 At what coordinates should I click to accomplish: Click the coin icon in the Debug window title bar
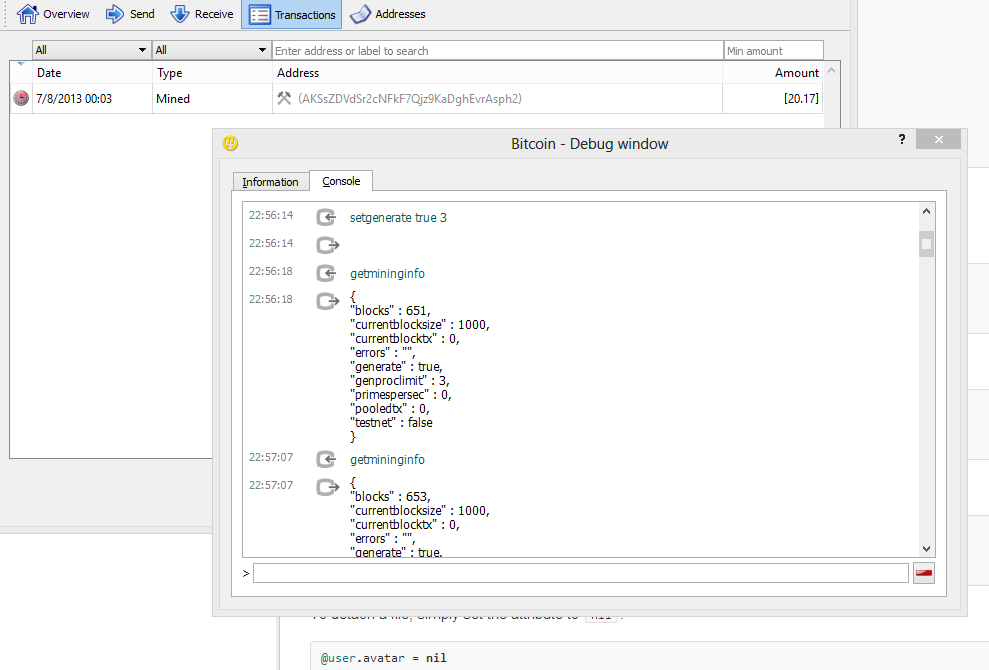(230, 143)
